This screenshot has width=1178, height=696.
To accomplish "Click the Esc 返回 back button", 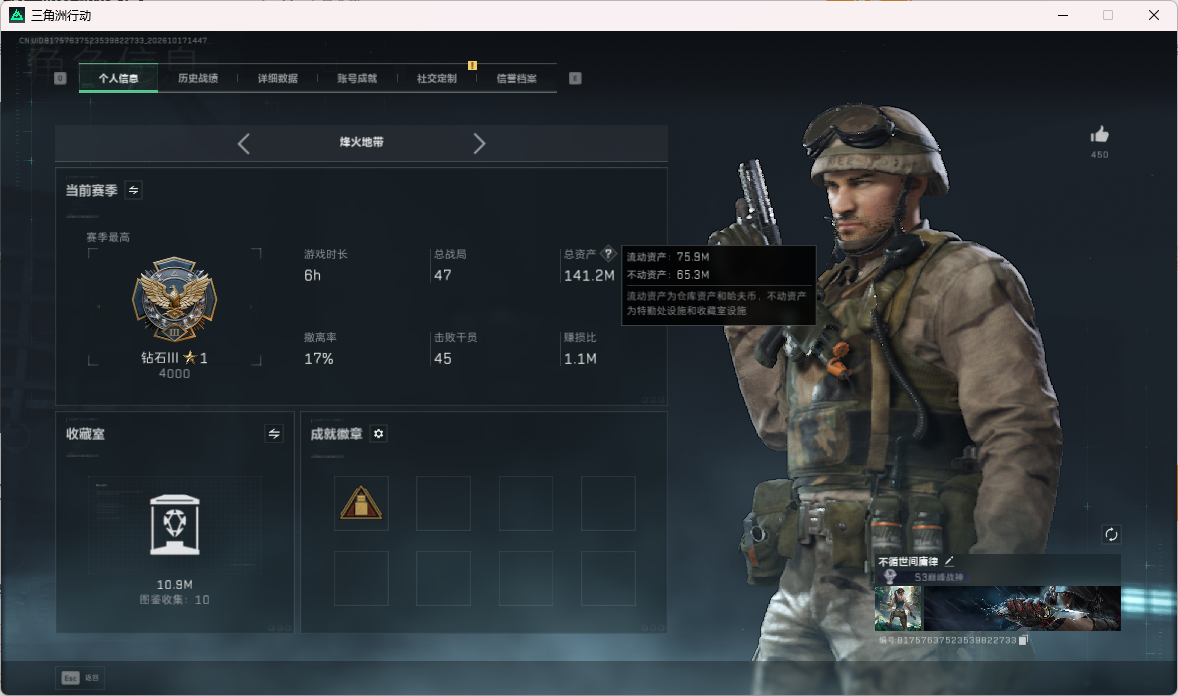I will pos(80,678).
